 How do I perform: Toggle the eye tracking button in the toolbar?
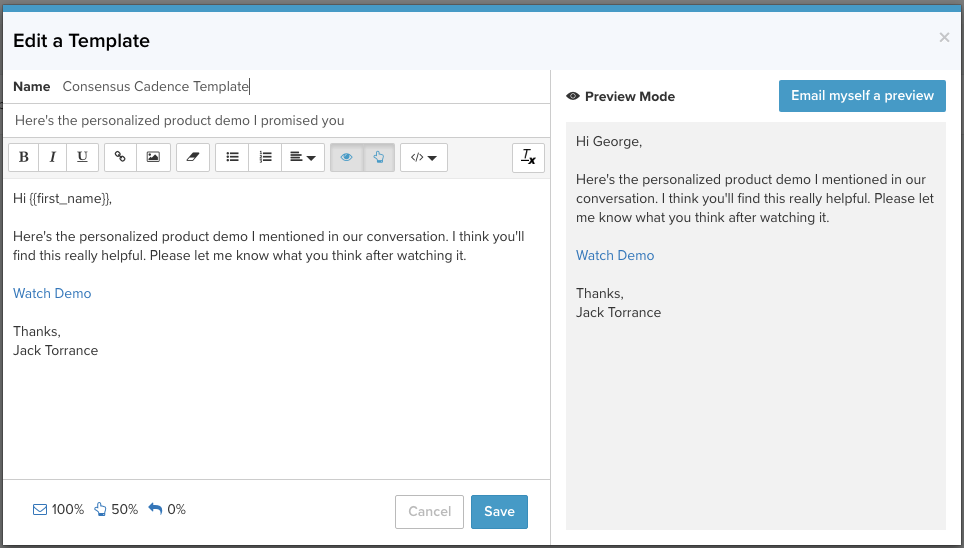tap(346, 158)
